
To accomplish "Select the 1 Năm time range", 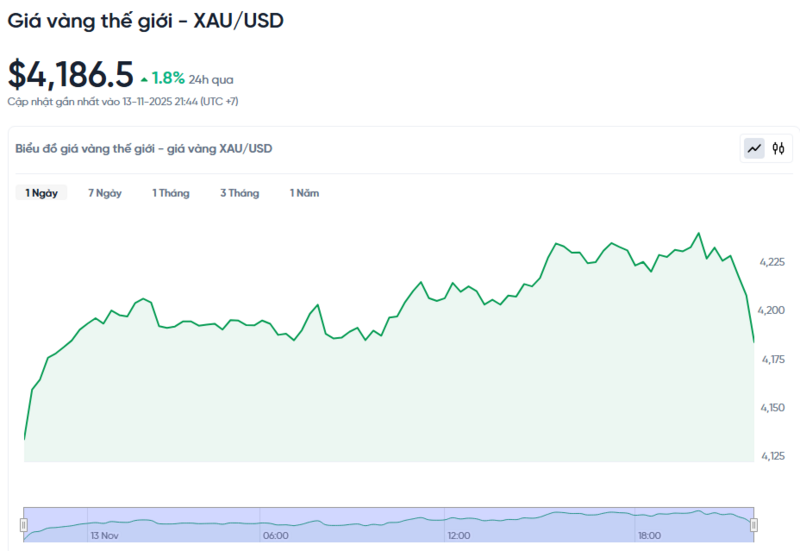I will 305,193.
